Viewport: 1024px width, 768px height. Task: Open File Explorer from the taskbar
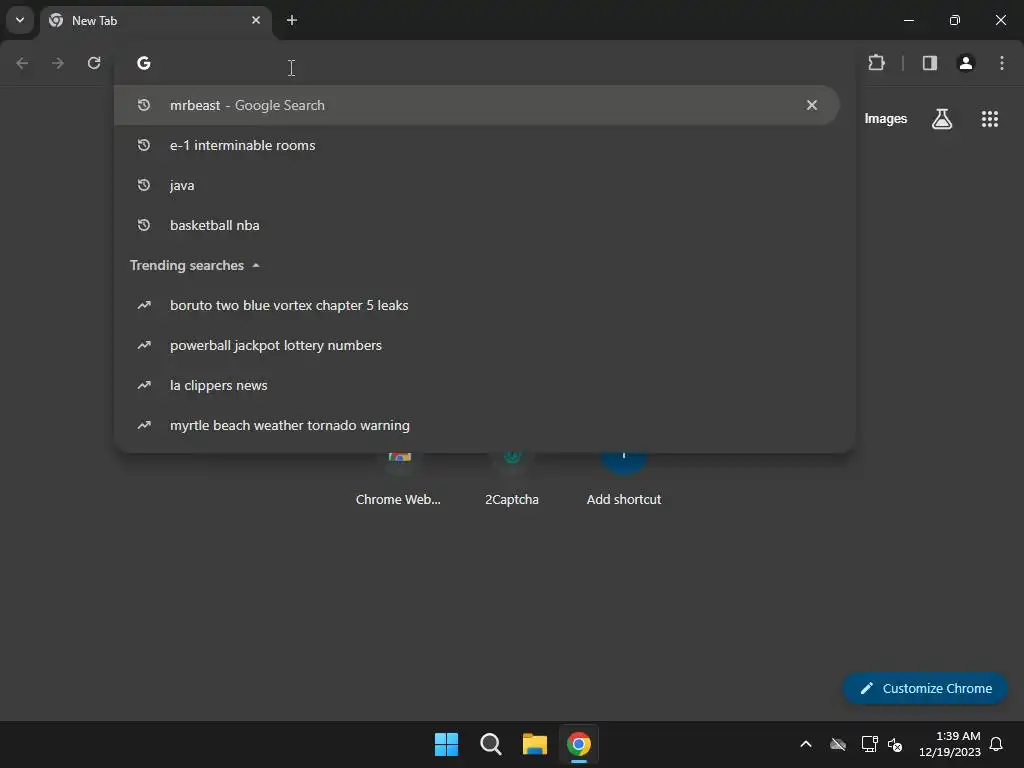pos(534,744)
